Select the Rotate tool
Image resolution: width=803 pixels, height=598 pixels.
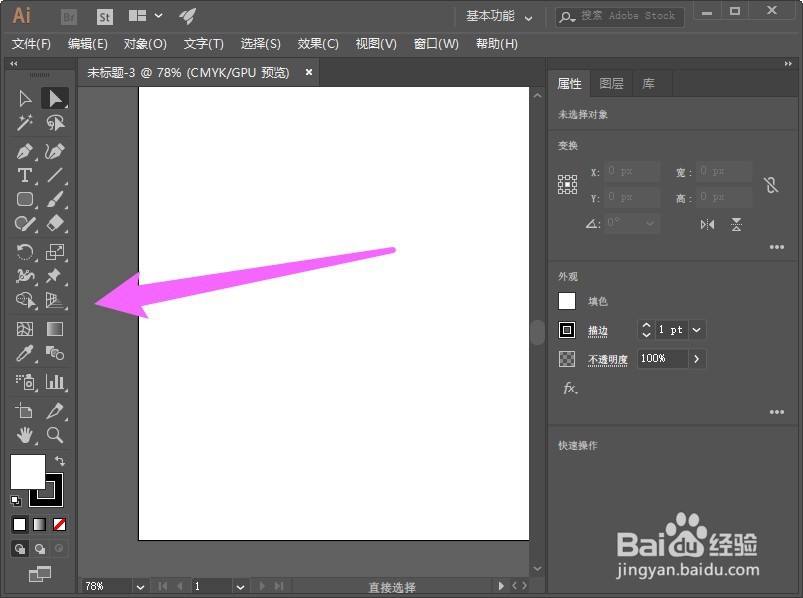click(25, 252)
